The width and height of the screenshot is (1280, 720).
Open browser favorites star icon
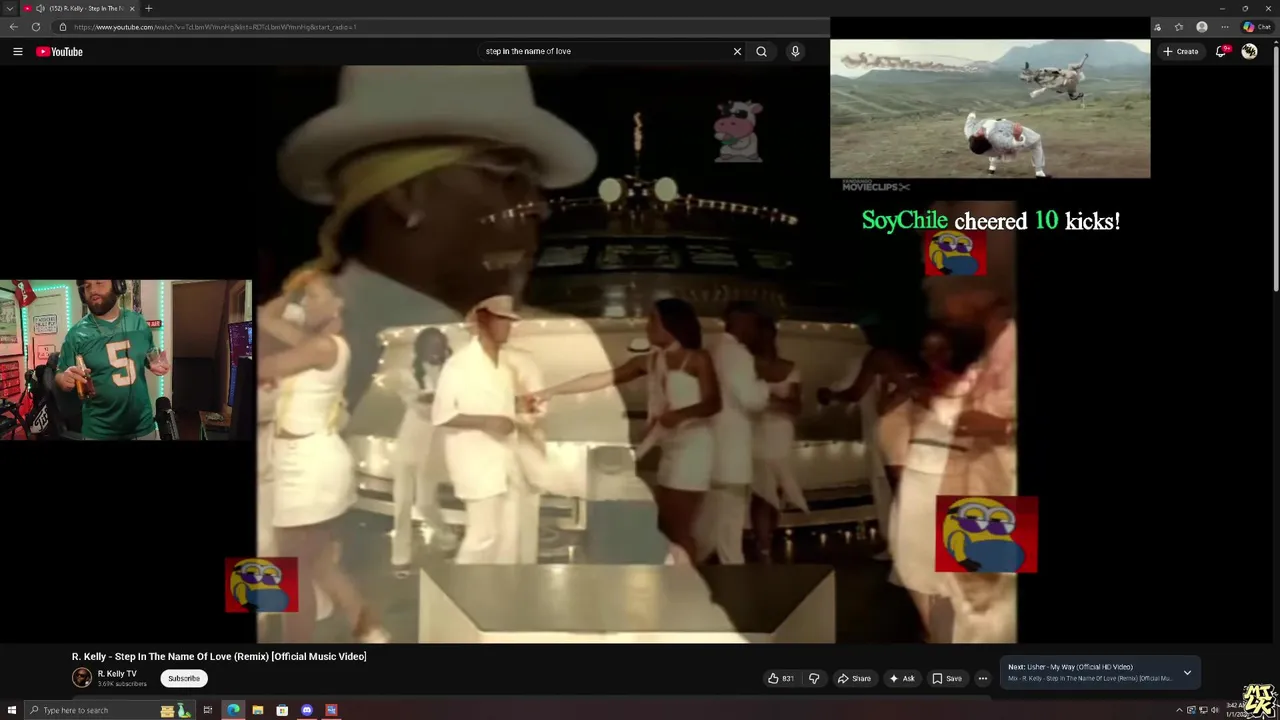[x=1179, y=27]
